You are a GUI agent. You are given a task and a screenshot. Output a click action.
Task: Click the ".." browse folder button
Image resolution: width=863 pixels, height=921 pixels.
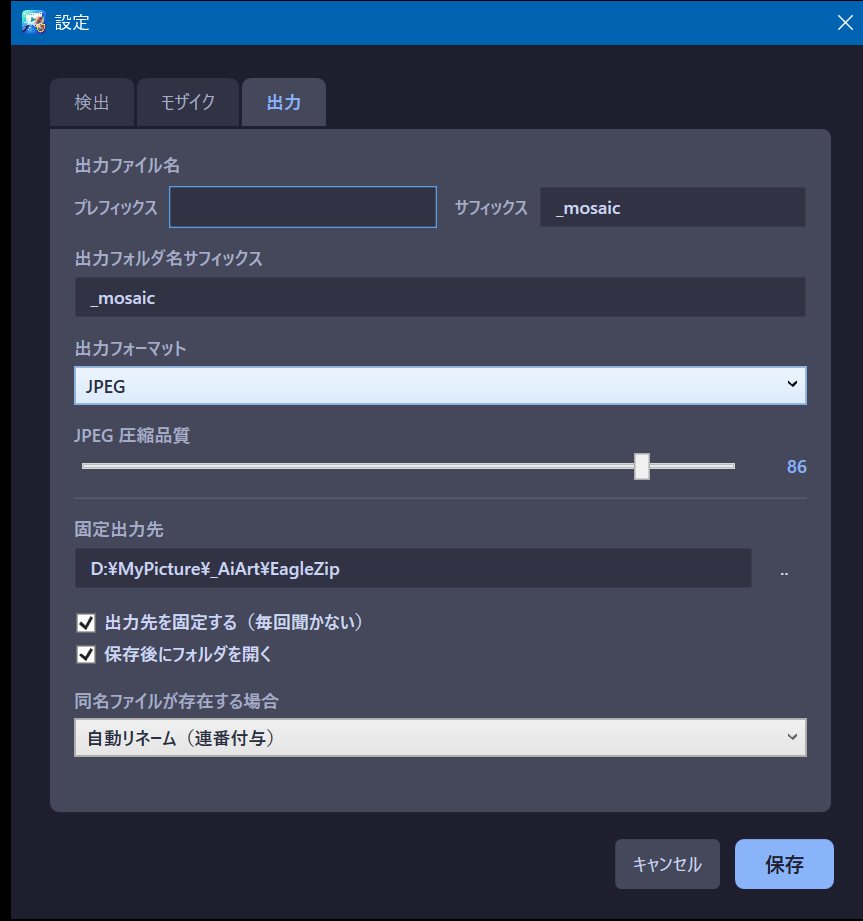point(784,569)
